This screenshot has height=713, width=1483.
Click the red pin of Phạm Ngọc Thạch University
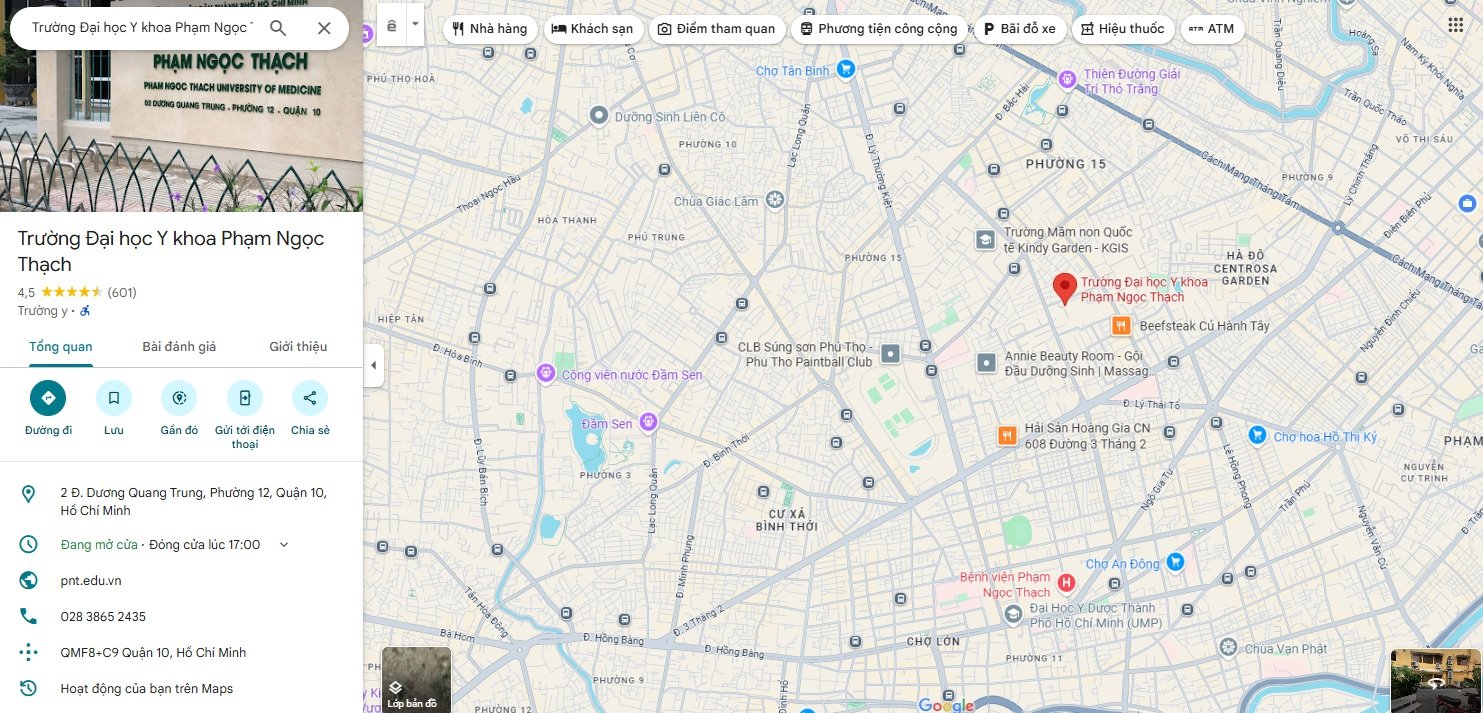tap(1065, 288)
